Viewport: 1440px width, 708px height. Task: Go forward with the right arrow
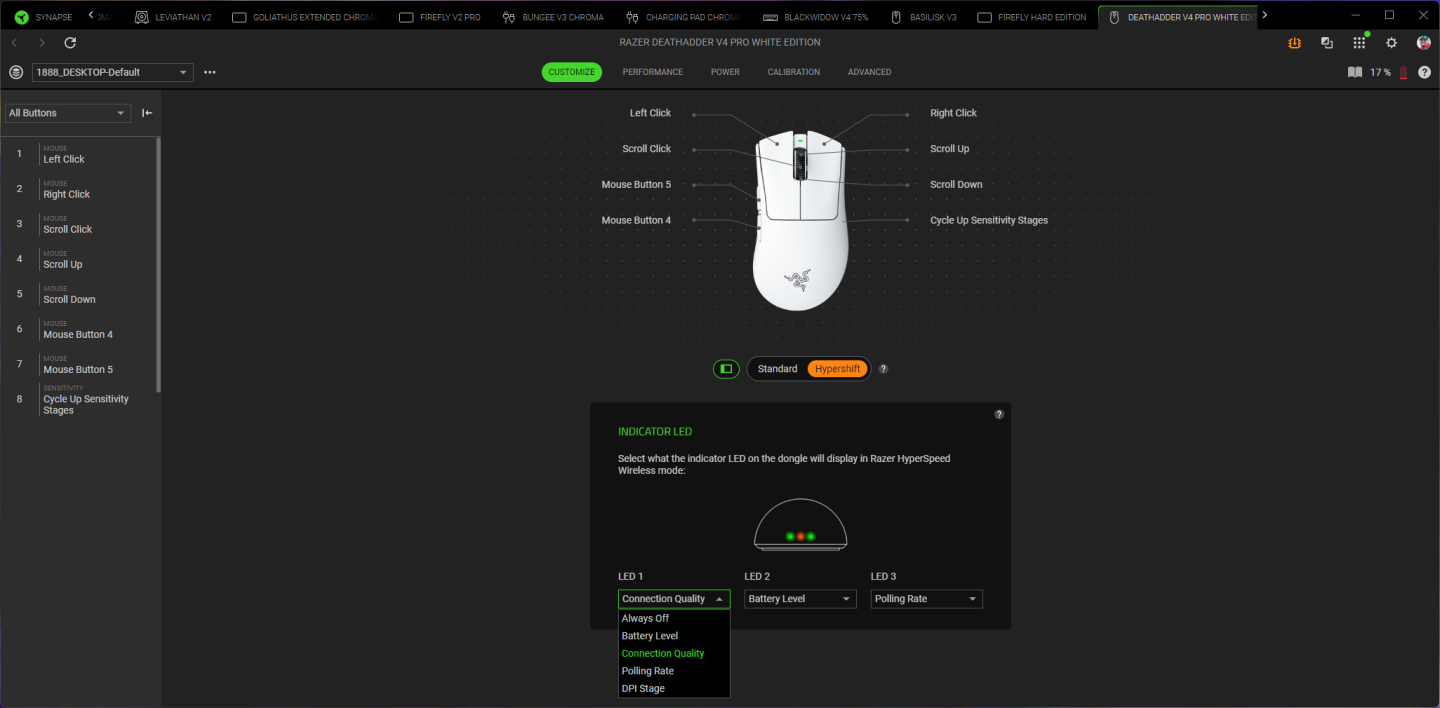pyautogui.click(x=41, y=43)
